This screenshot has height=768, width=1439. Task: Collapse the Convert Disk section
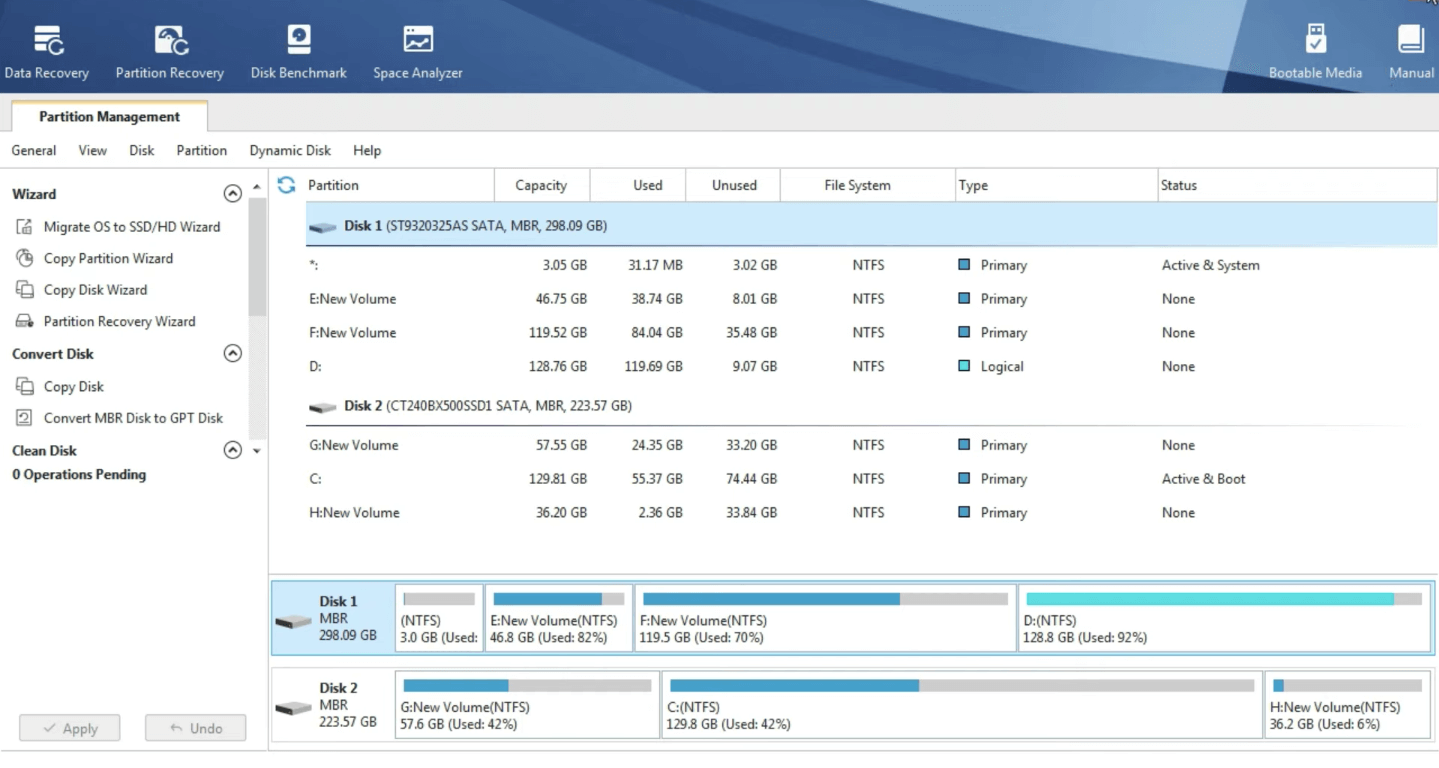coord(232,354)
